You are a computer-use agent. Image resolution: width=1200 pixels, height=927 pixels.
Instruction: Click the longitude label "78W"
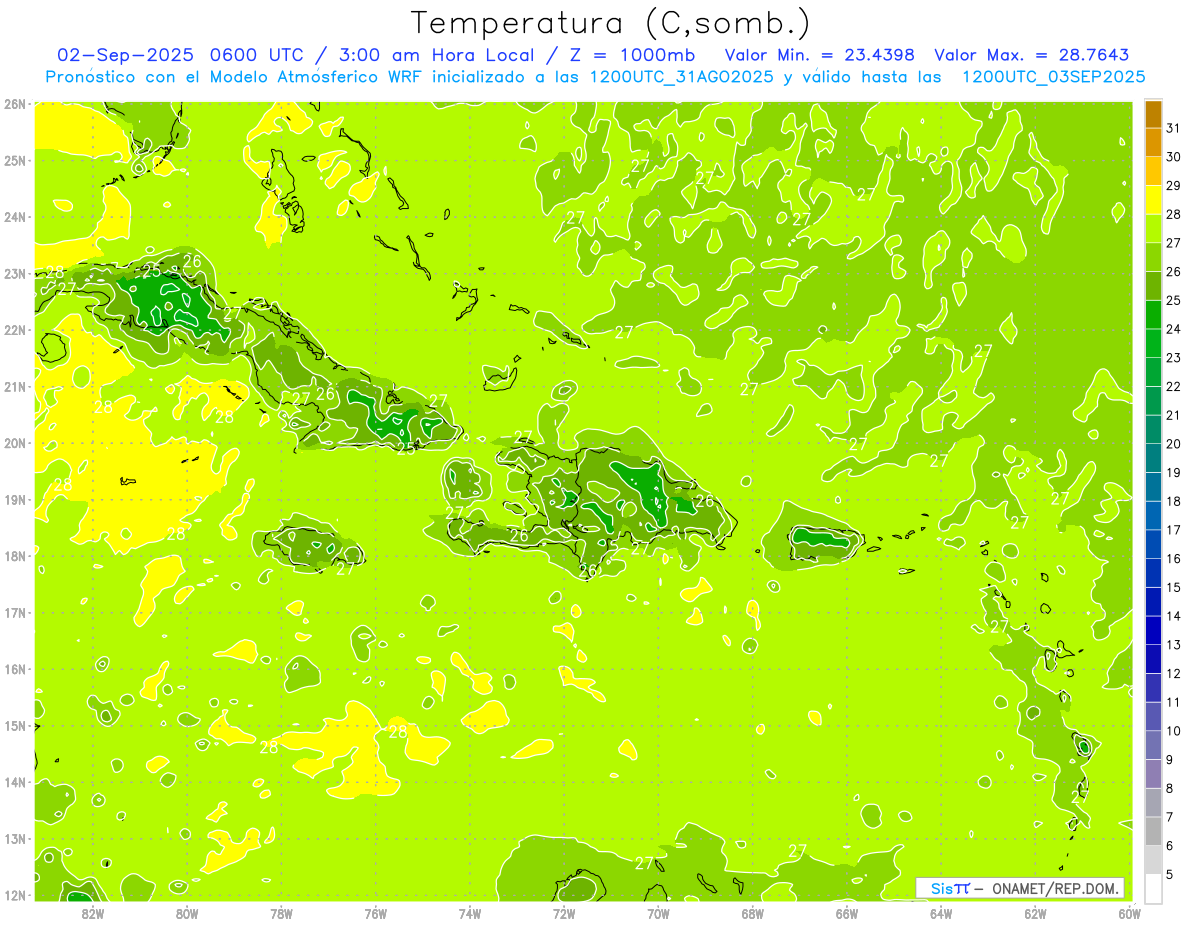coord(281,912)
